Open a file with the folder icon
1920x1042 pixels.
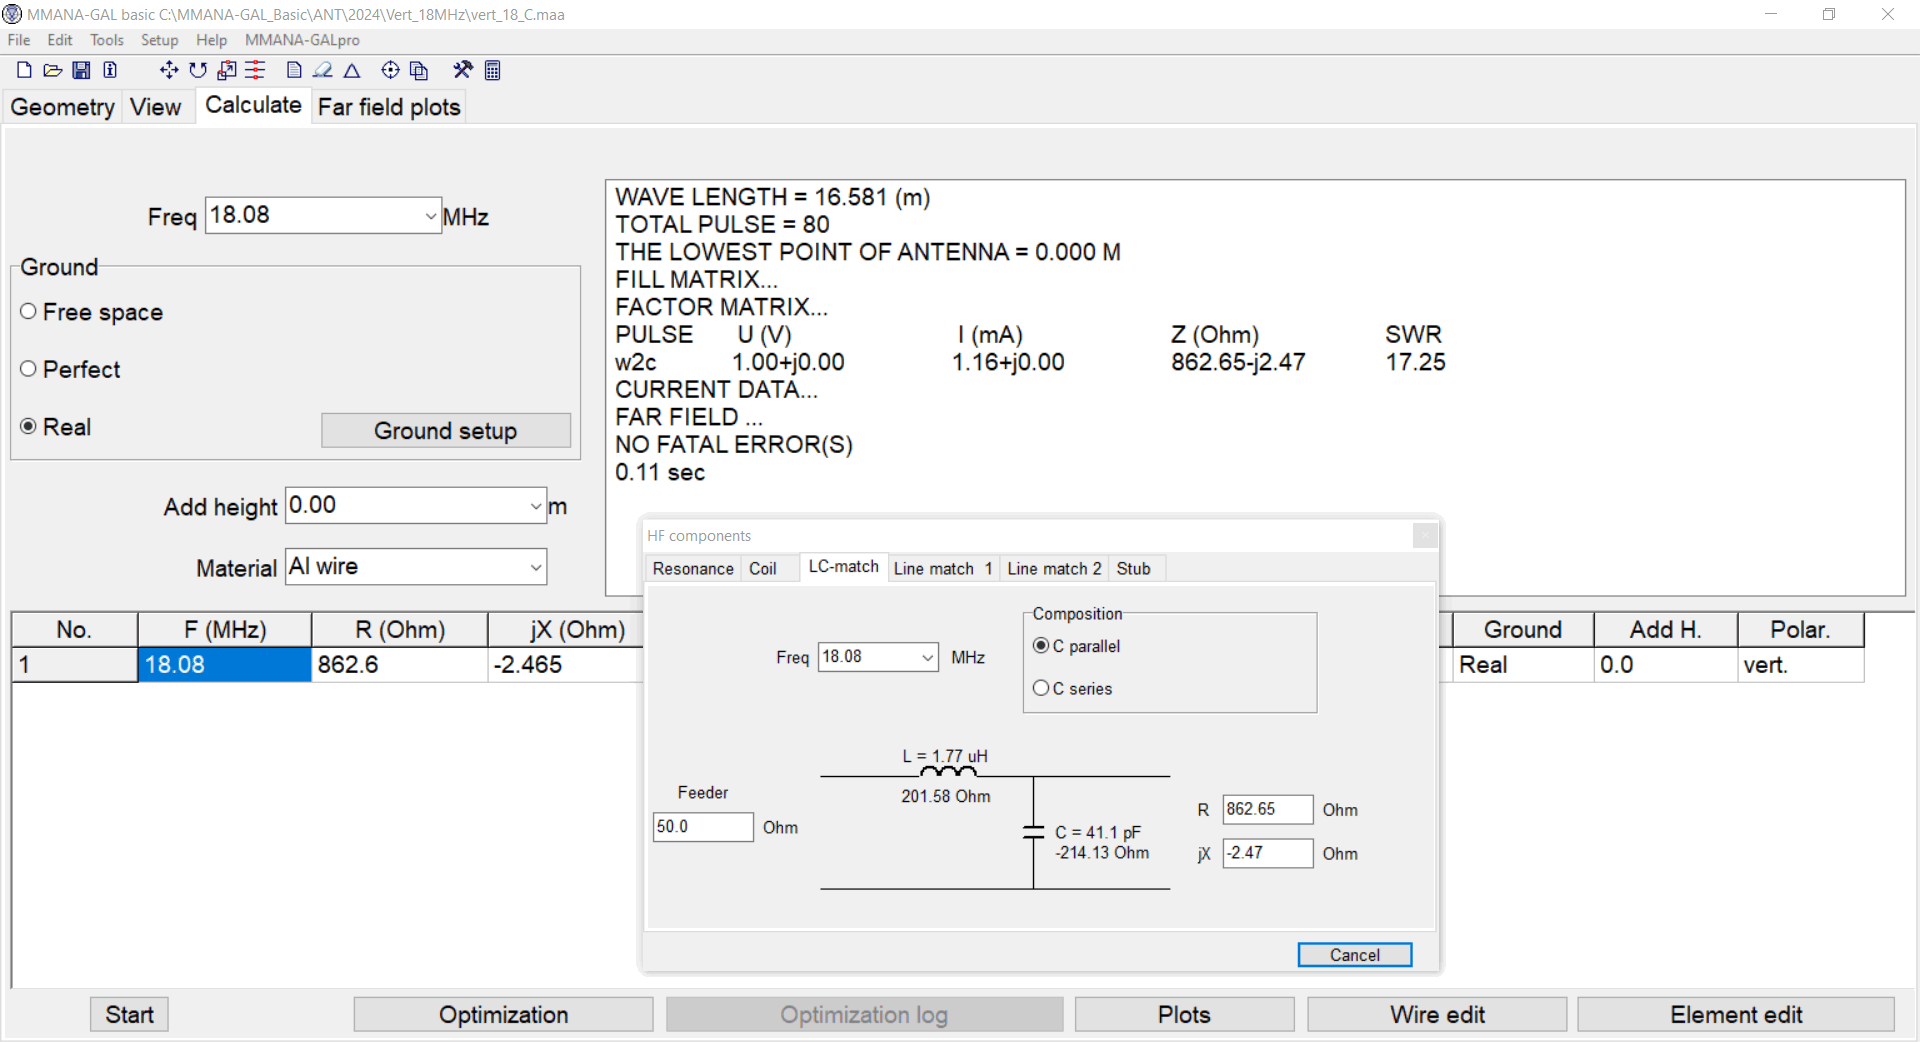[x=53, y=70]
